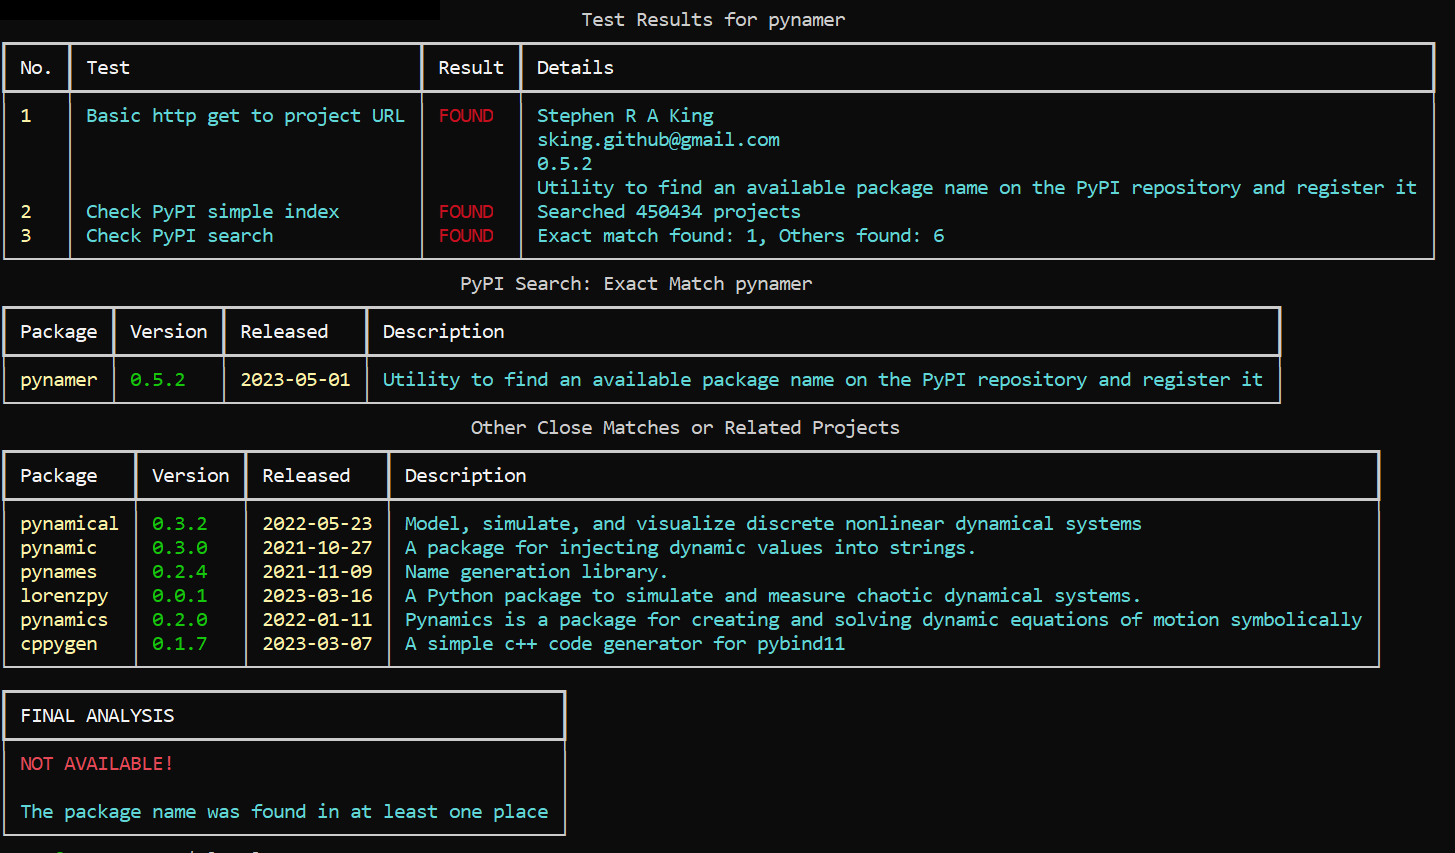Click the 'Result' column header in test table
The image size is (1455, 853).
click(471, 68)
